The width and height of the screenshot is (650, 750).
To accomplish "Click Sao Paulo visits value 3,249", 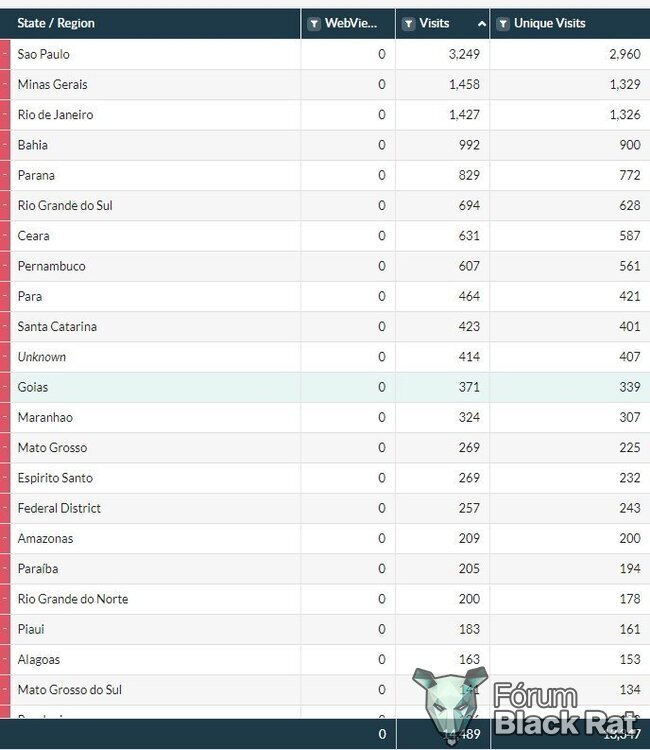I will click(464, 54).
